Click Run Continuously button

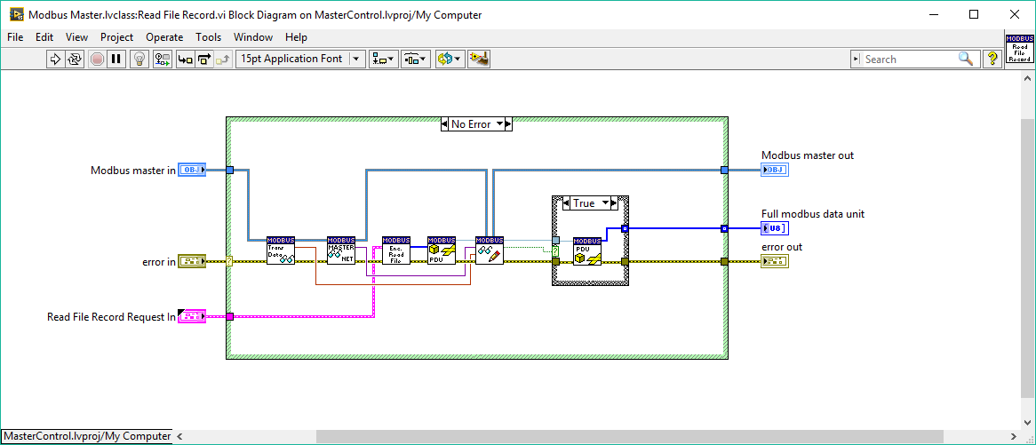pos(74,59)
